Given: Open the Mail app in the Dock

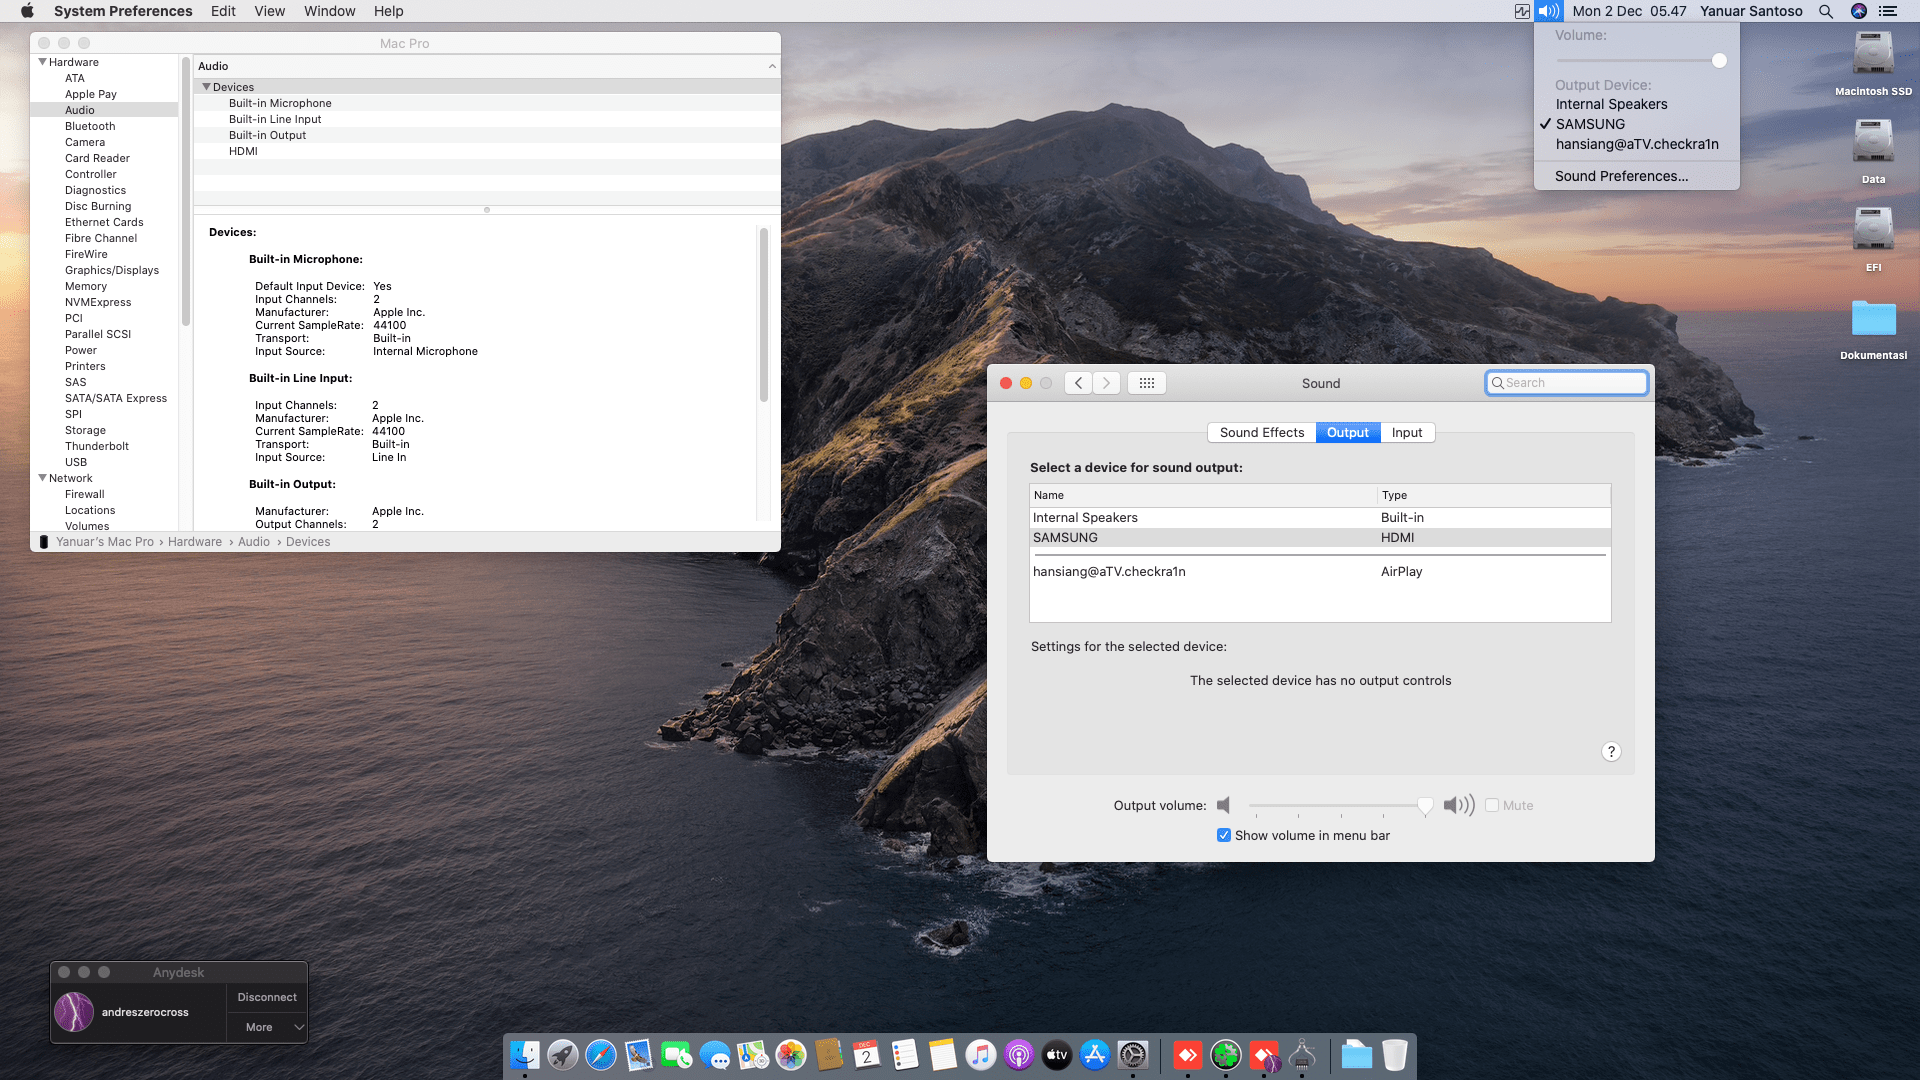Looking at the screenshot, I should point(639,1055).
